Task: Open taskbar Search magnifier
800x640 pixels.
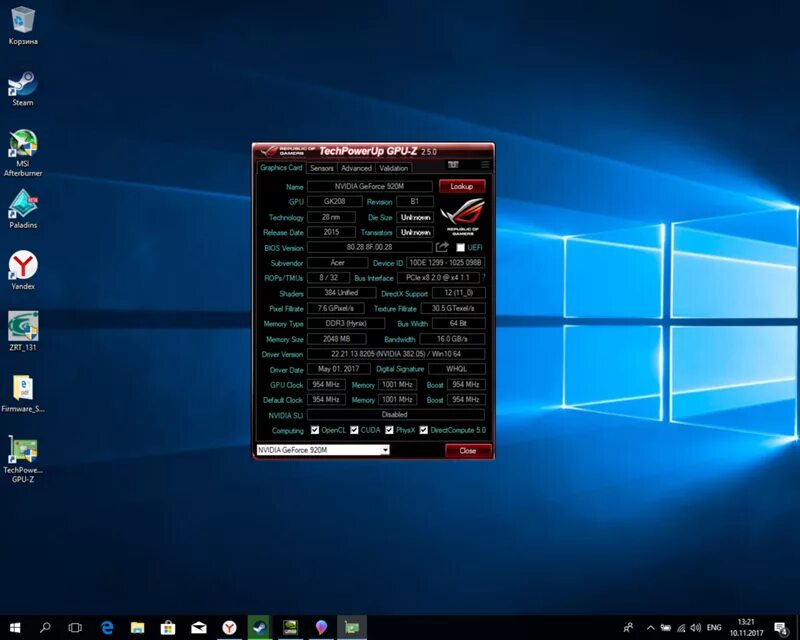Action: [x=45, y=627]
